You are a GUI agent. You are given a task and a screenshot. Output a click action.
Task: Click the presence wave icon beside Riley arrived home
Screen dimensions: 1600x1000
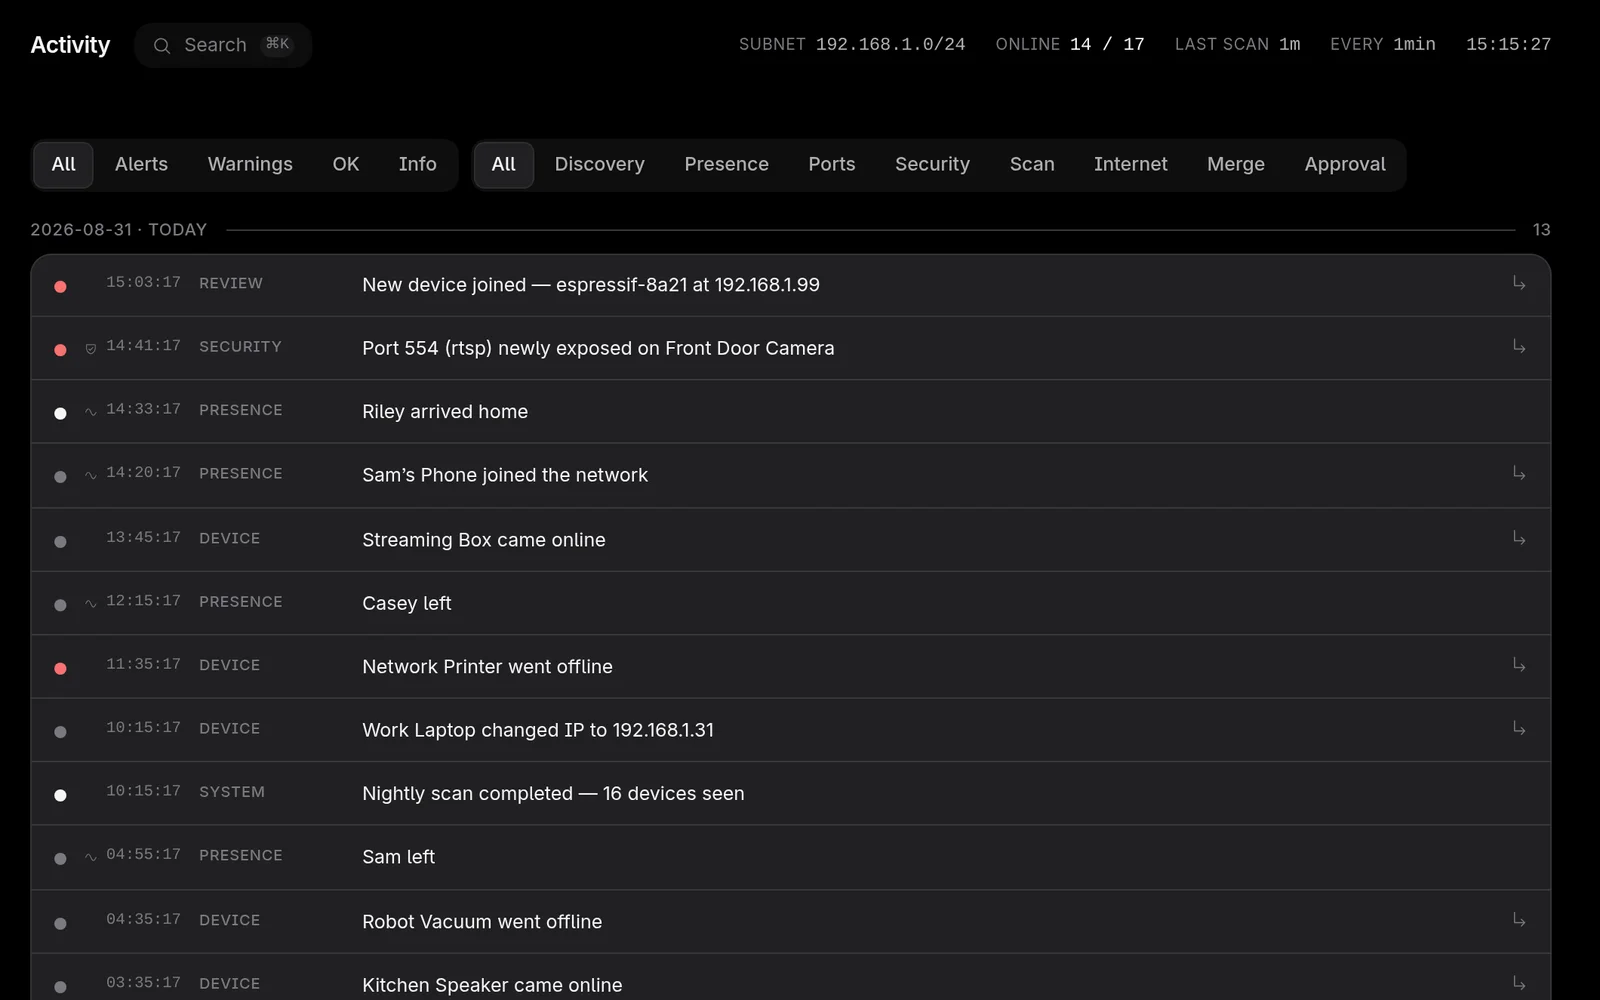[x=91, y=412]
